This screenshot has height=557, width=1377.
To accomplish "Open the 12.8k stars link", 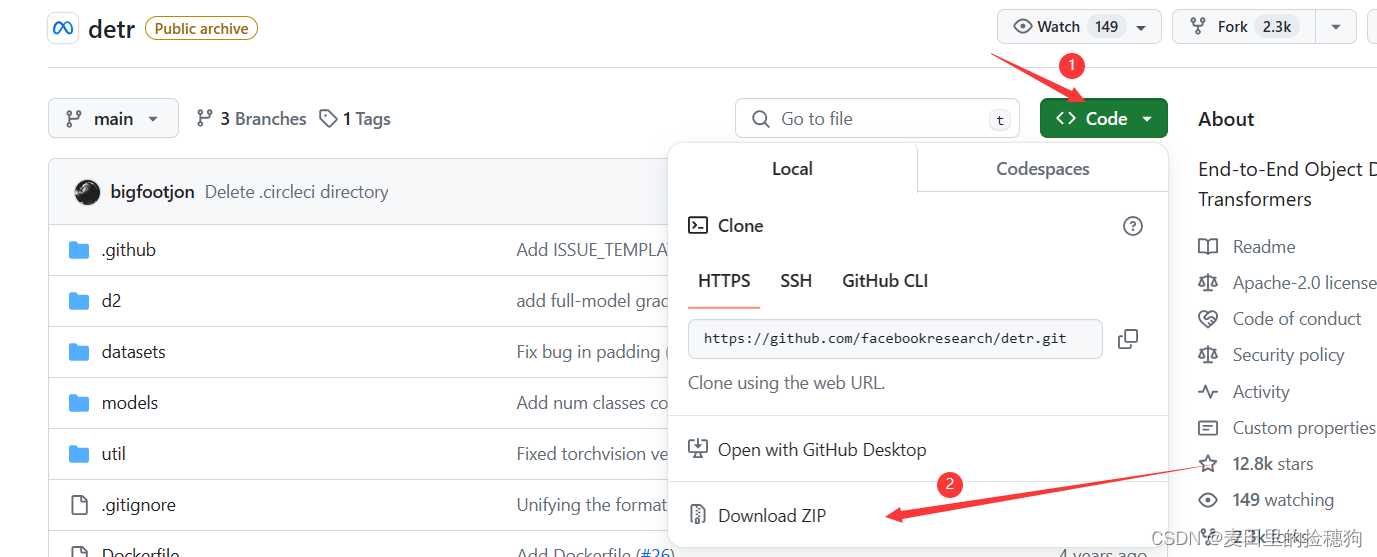I will pyautogui.click(x=1273, y=464).
